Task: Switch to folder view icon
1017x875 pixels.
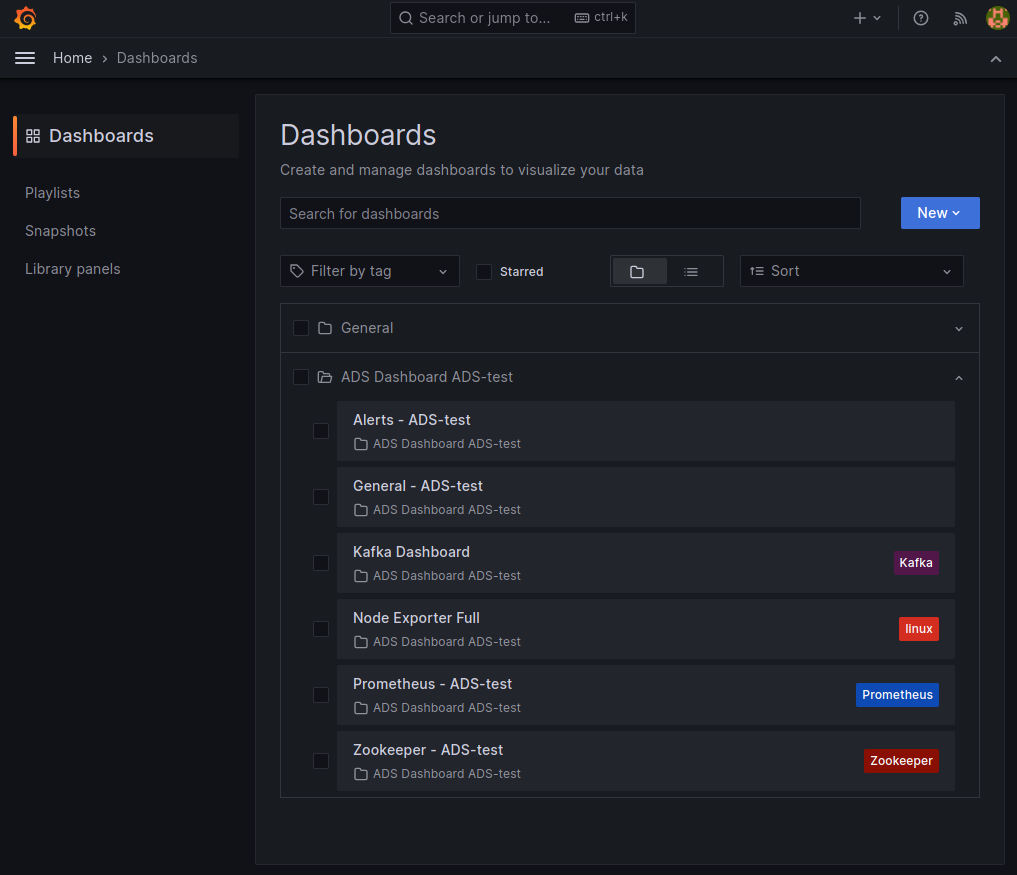Action: pos(637,272)
